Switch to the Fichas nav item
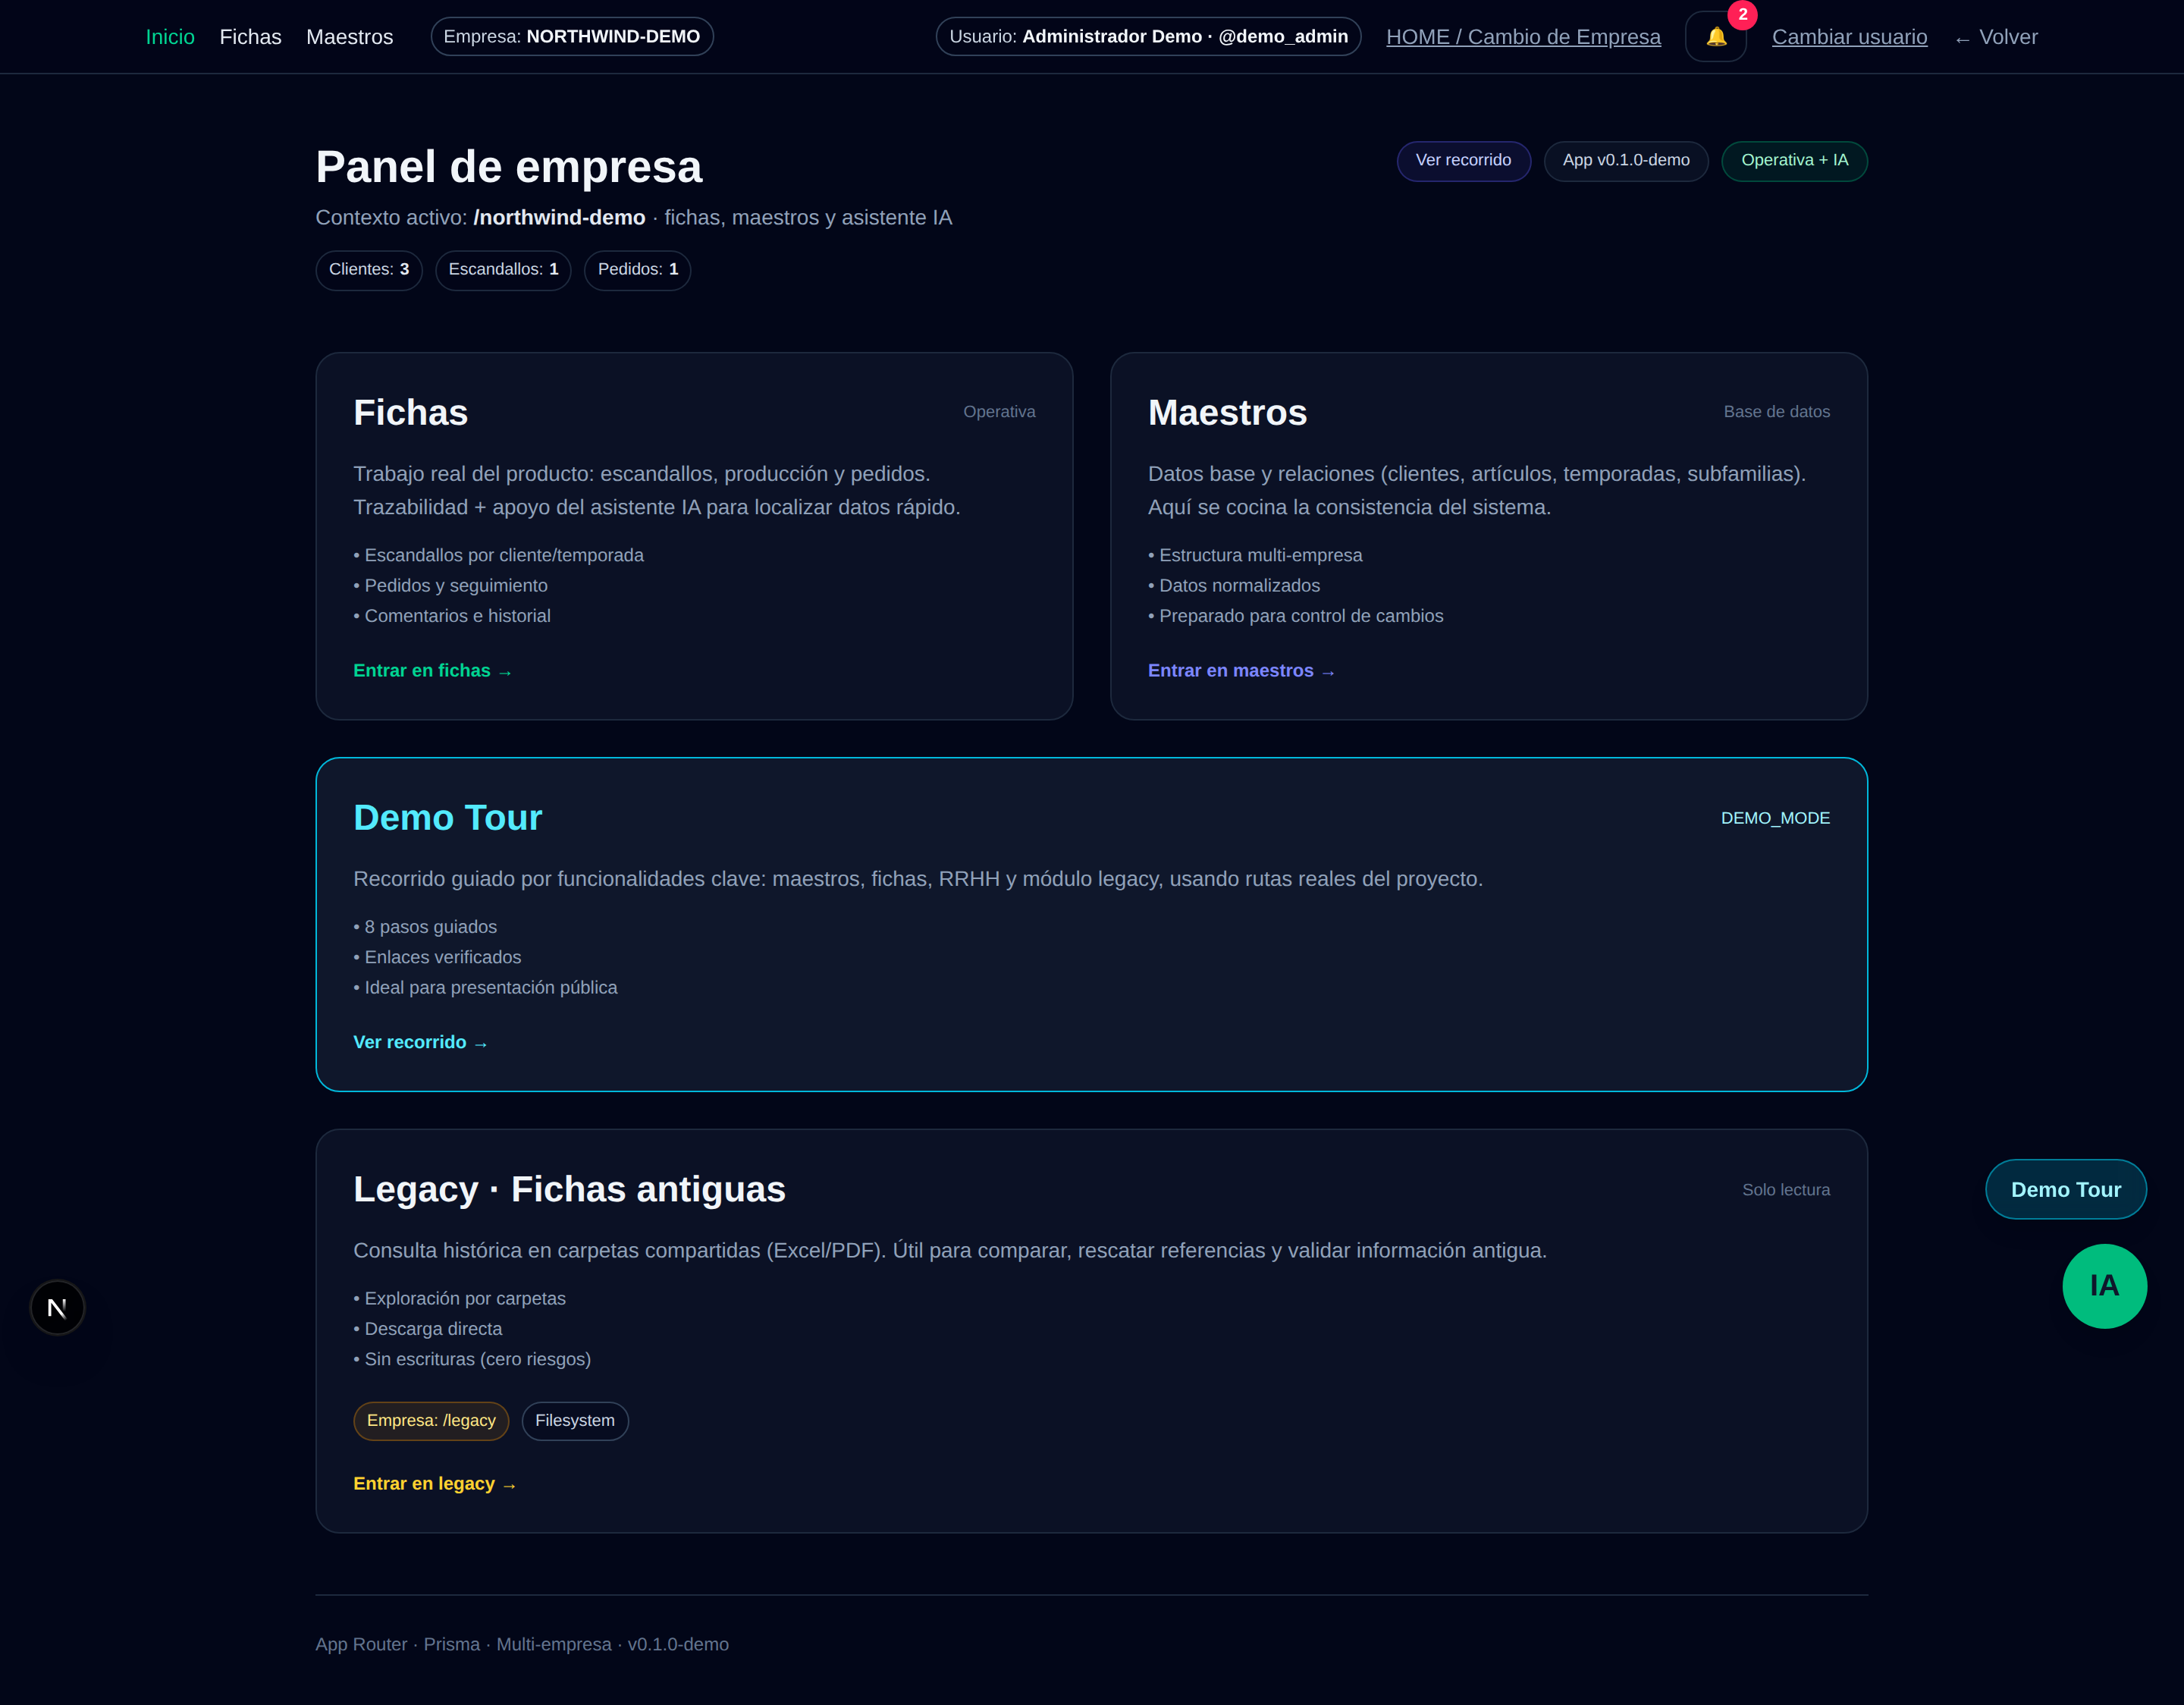 [x=250, y=37]
